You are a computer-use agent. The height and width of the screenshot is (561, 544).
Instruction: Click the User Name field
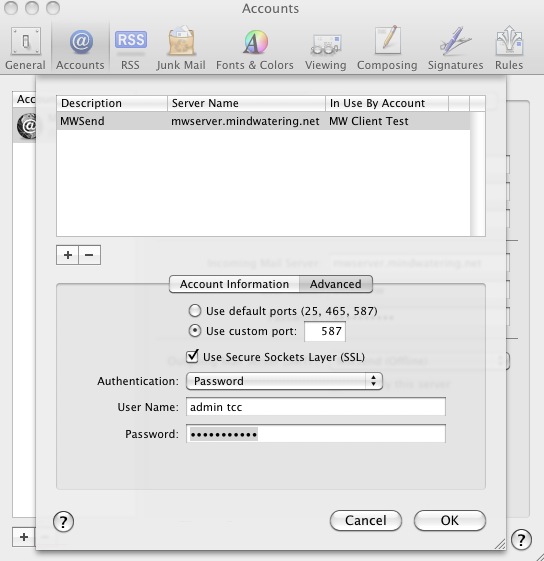coord(316,407)
